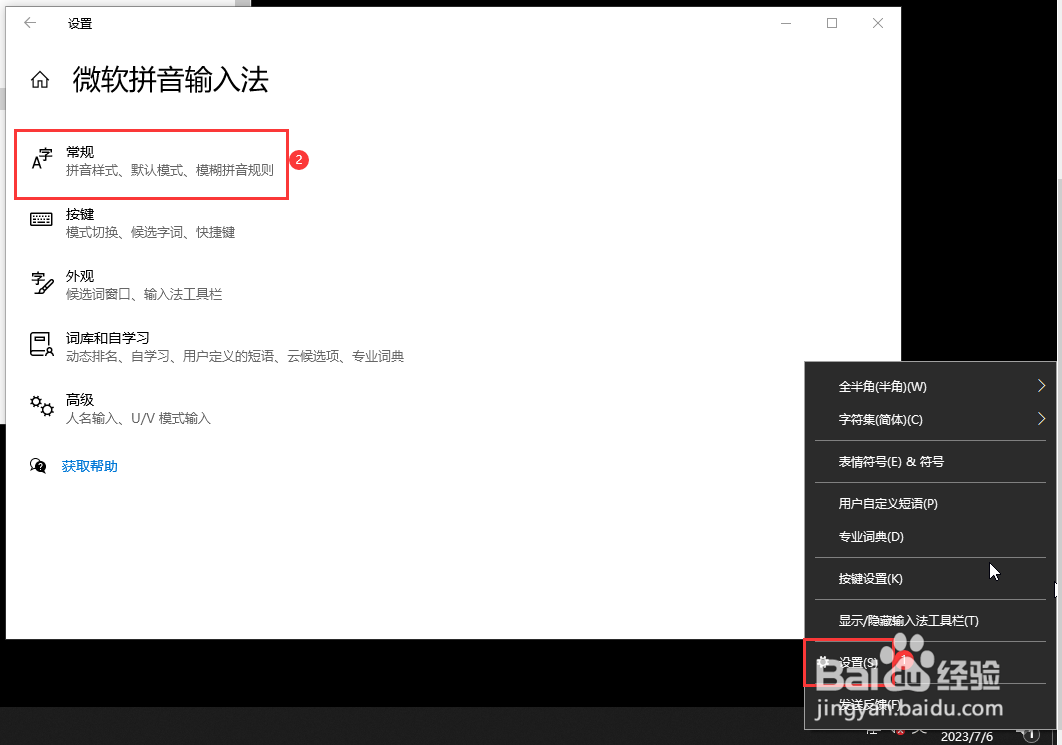
Task: Click the 2023/7/6 taskbar date
Action: [967, 737]
